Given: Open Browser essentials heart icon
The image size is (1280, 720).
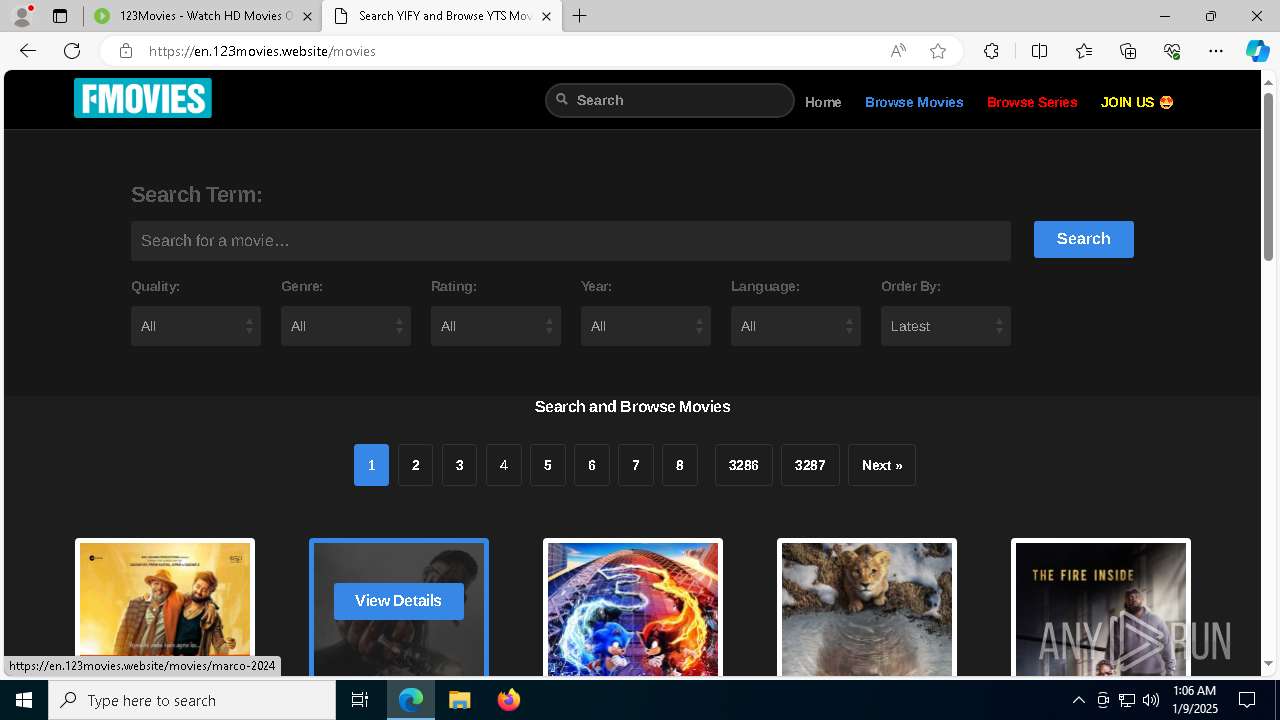Looking at the screenshot, I should pyautogui.click(x=1172, y=51).
